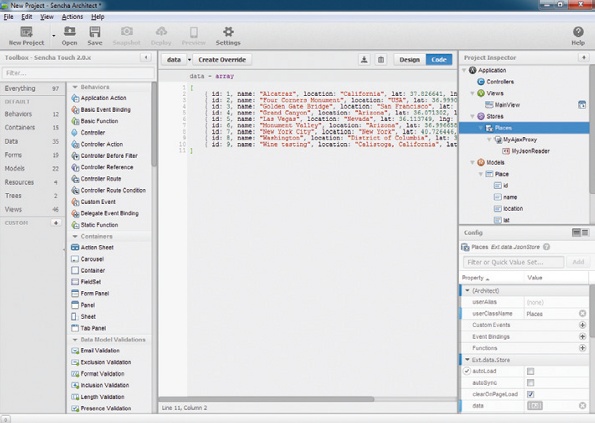Viewport: 595px width, 423px height.
Task: Collapse the Toolbox panel
Action: (x=146, y=58)
